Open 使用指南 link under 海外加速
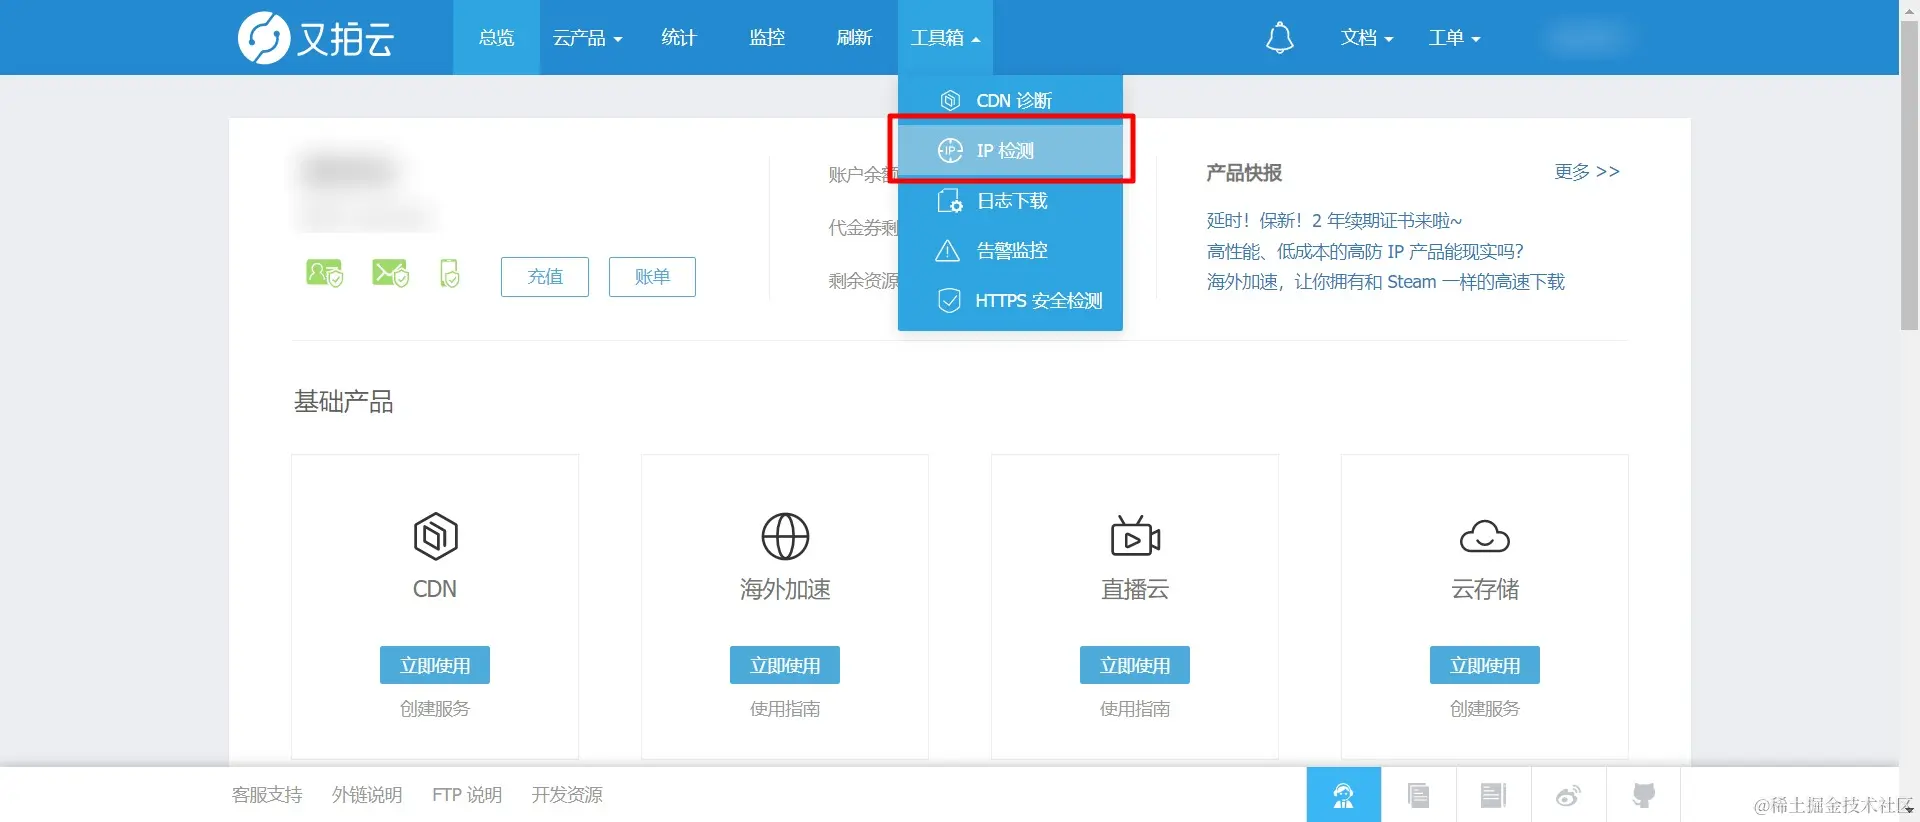The image size is (1920, 822). (x=785, y=709)
